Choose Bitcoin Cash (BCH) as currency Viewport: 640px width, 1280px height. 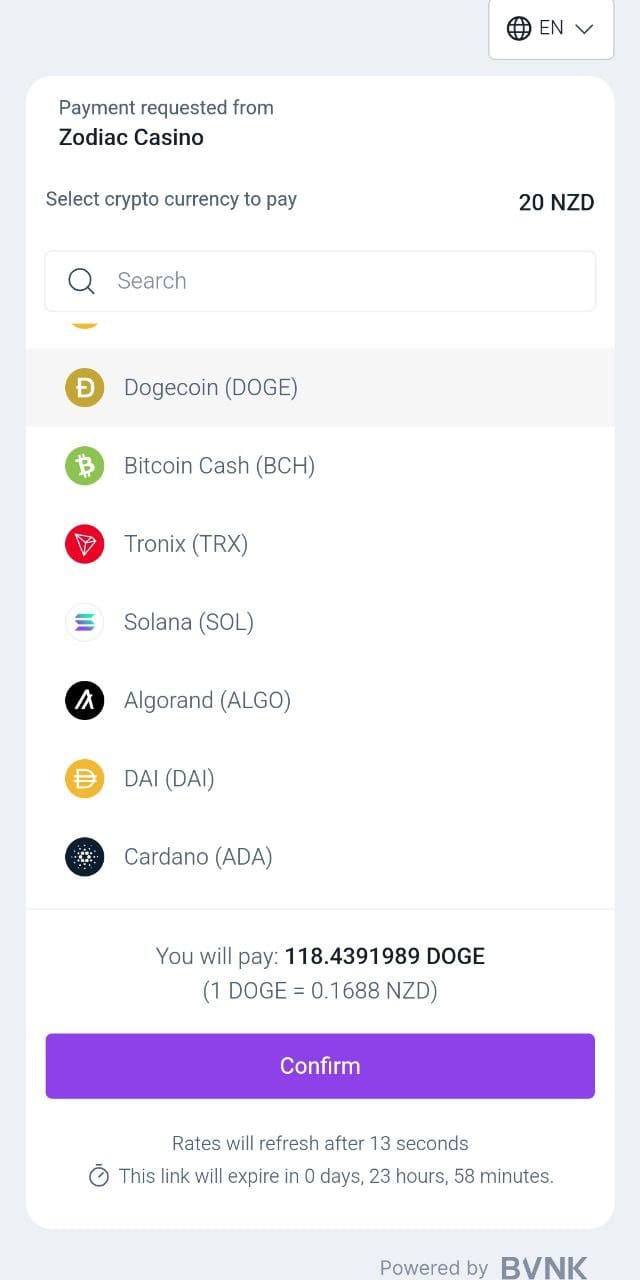pyautogui.click(x=219, y=466)
